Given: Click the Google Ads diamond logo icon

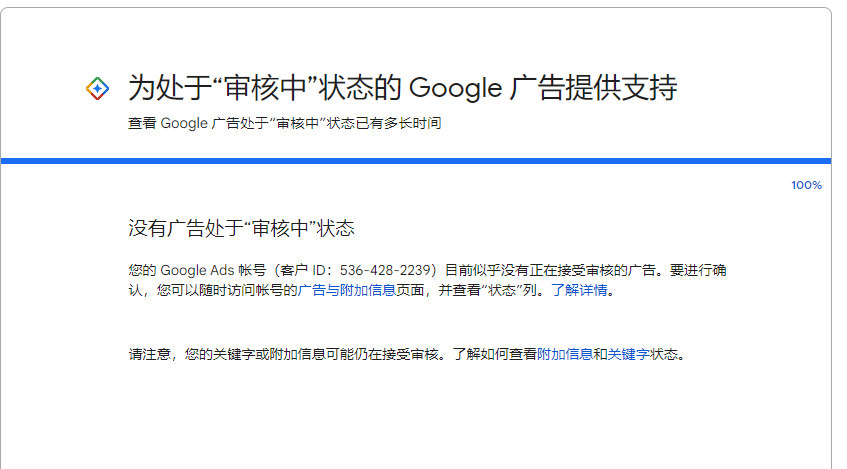Looking at the screenshot, I should click(97, 89).
